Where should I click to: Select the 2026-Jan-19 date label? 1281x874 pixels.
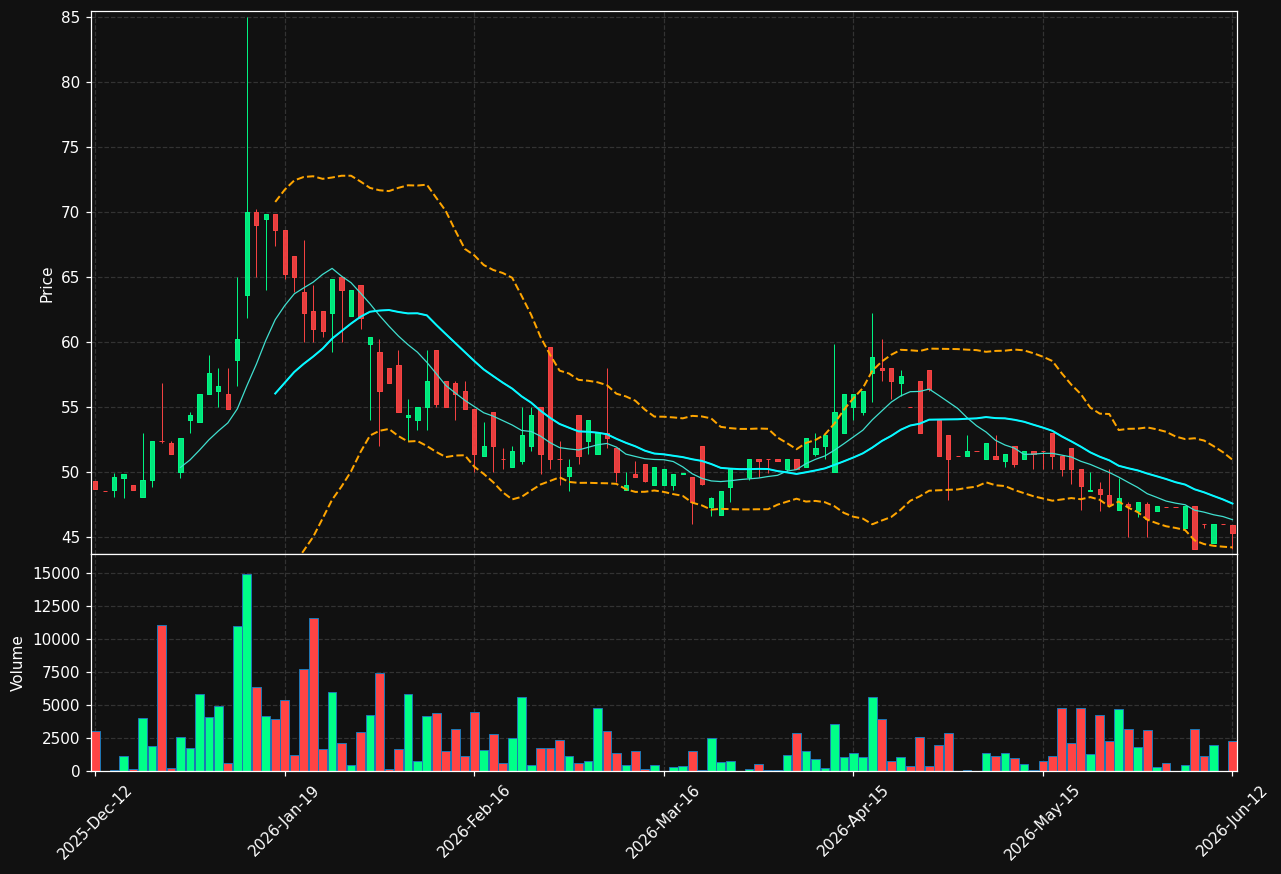[286, 820]
